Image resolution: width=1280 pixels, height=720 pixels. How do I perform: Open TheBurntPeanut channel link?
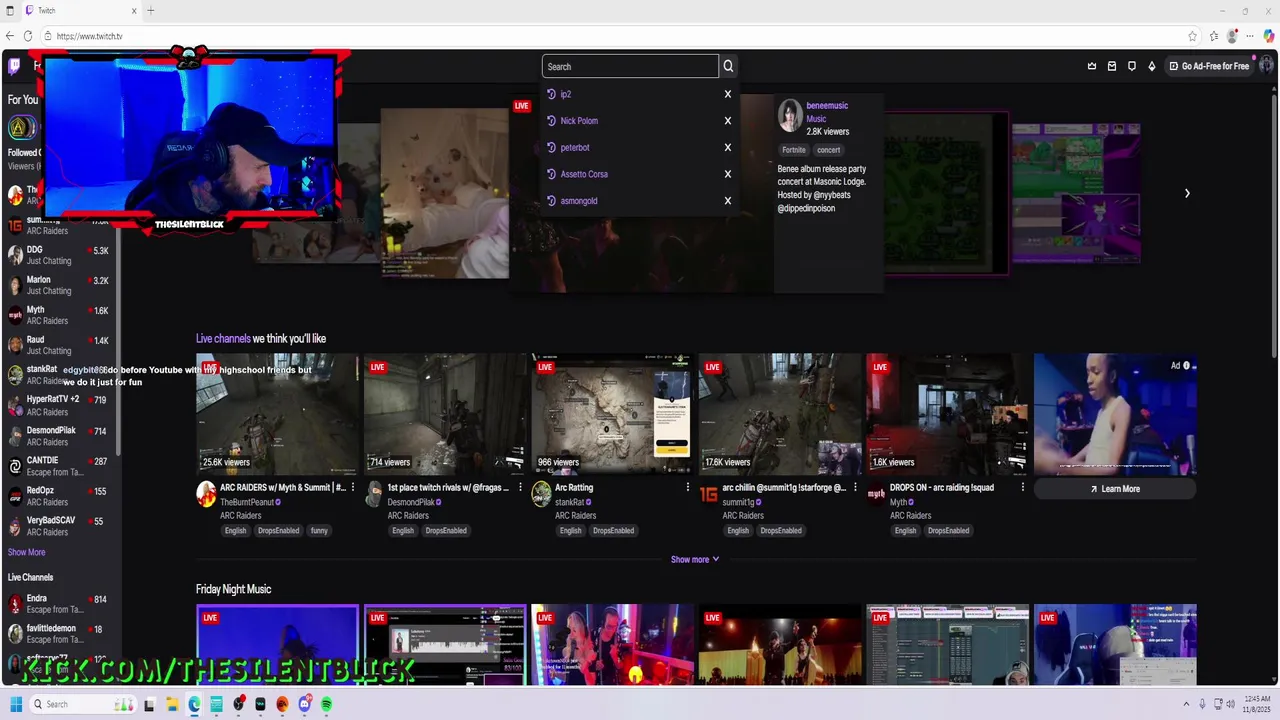pyautogui.click(x=246, y=502)
